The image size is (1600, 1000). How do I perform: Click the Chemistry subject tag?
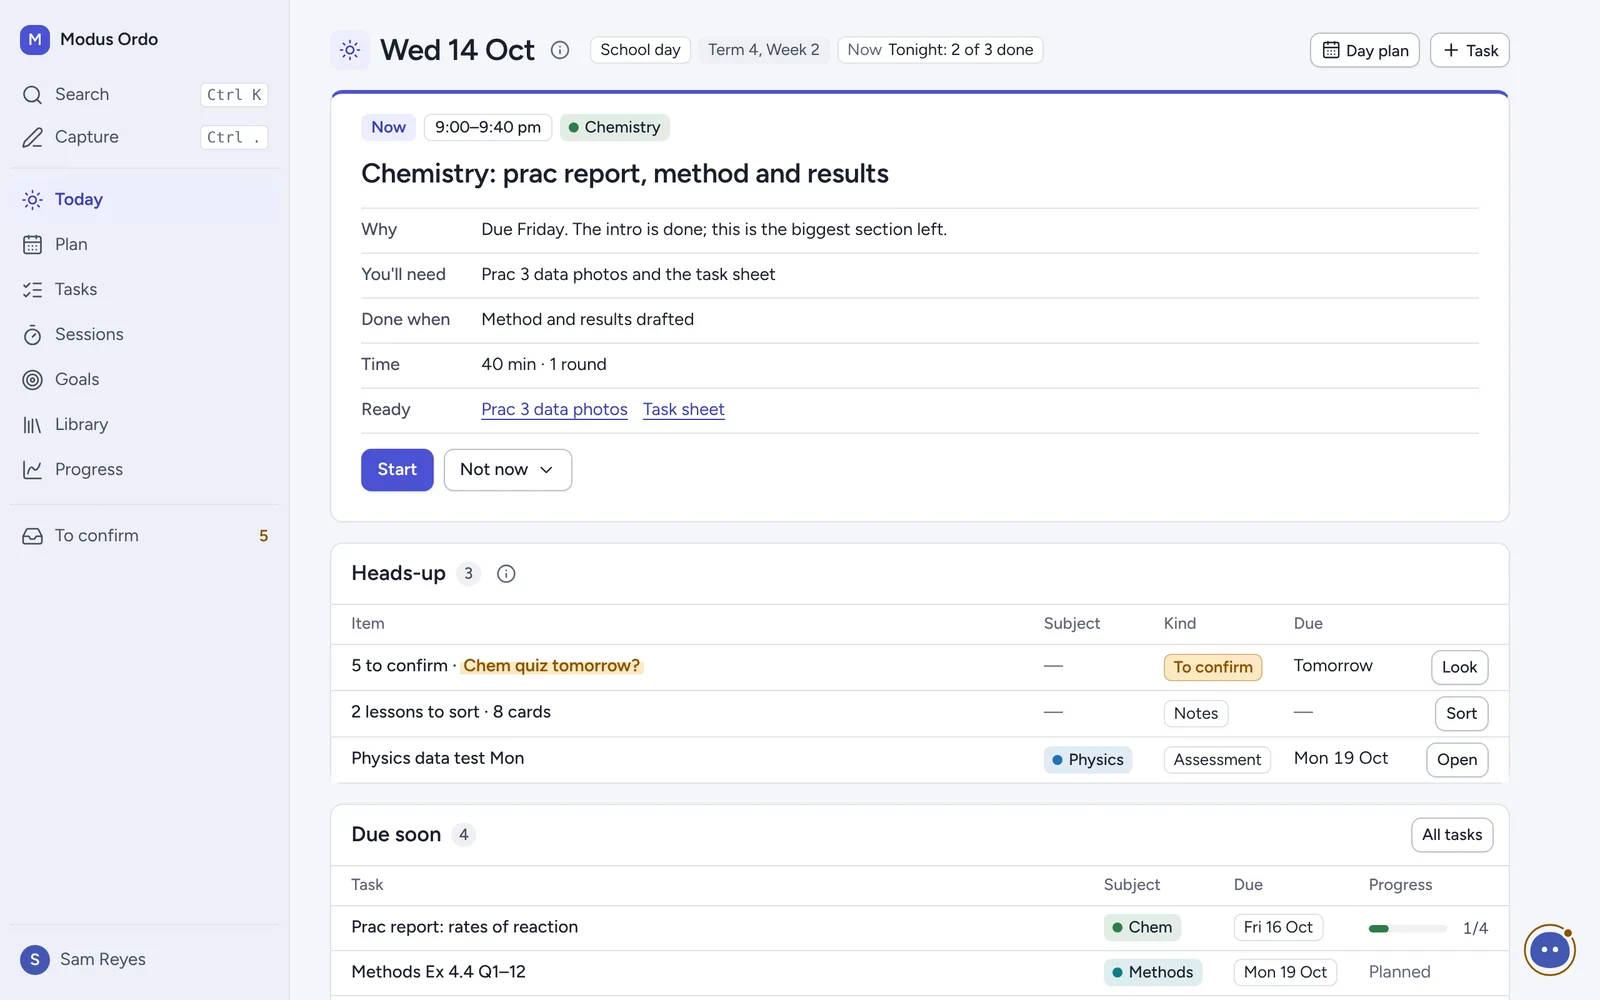(x=615, y=127)
